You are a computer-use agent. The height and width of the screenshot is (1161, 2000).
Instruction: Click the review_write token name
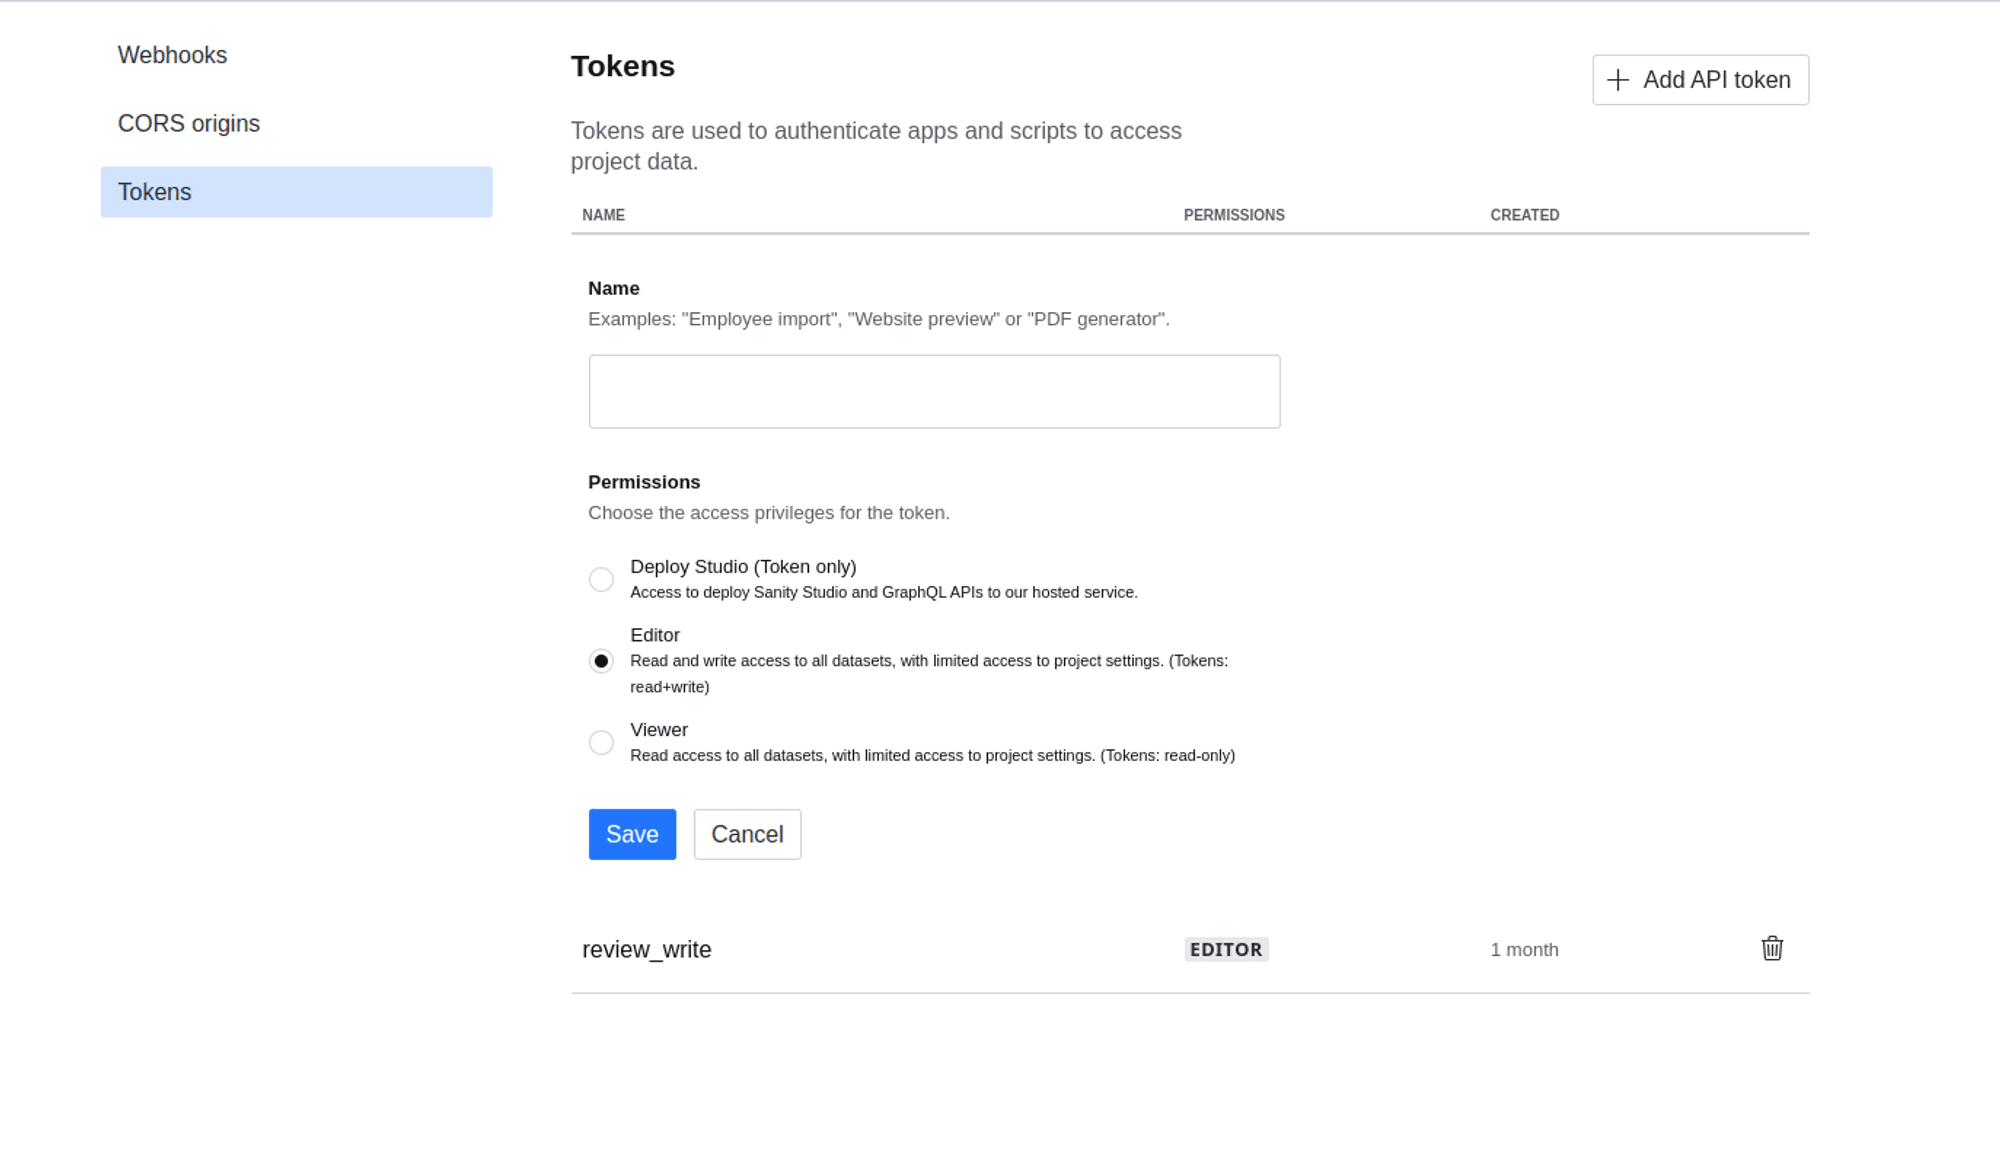[646, 949]
